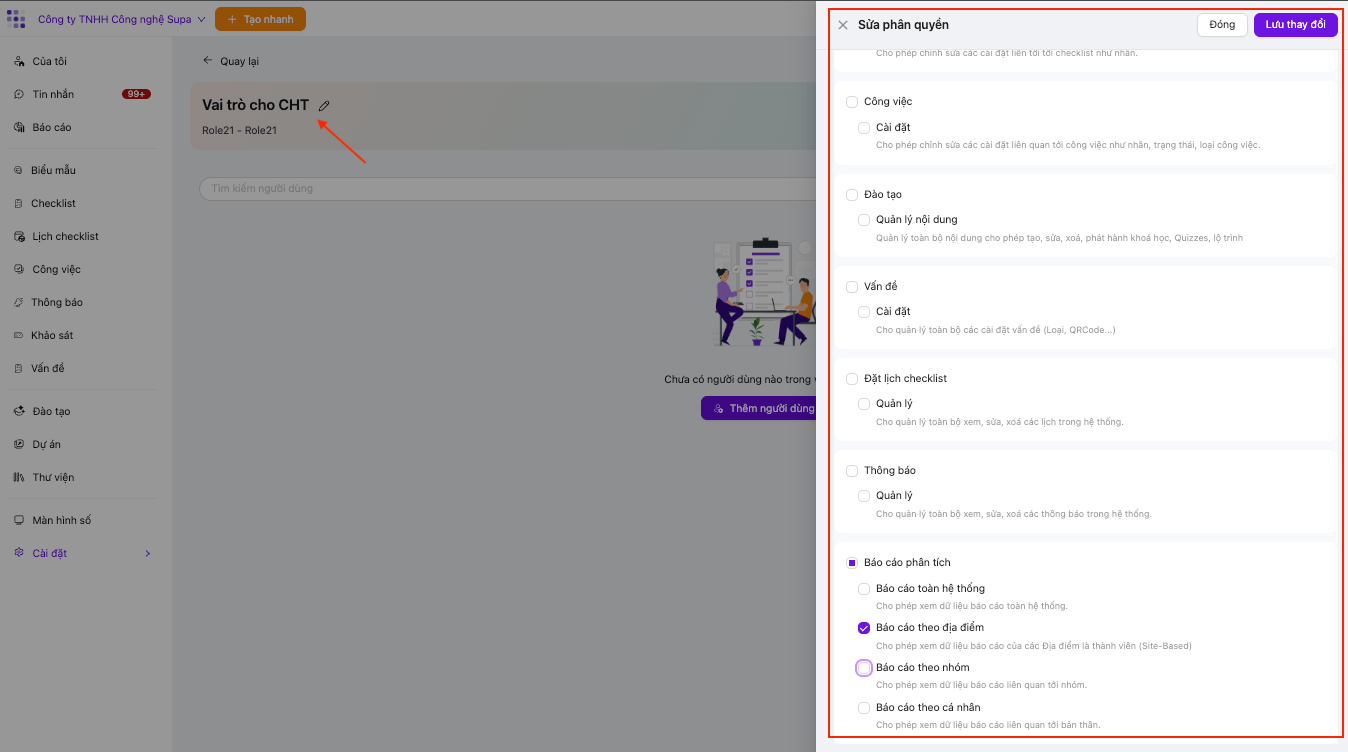
Task: Check Quản lý under Thông báo
Action: point(864,496)
